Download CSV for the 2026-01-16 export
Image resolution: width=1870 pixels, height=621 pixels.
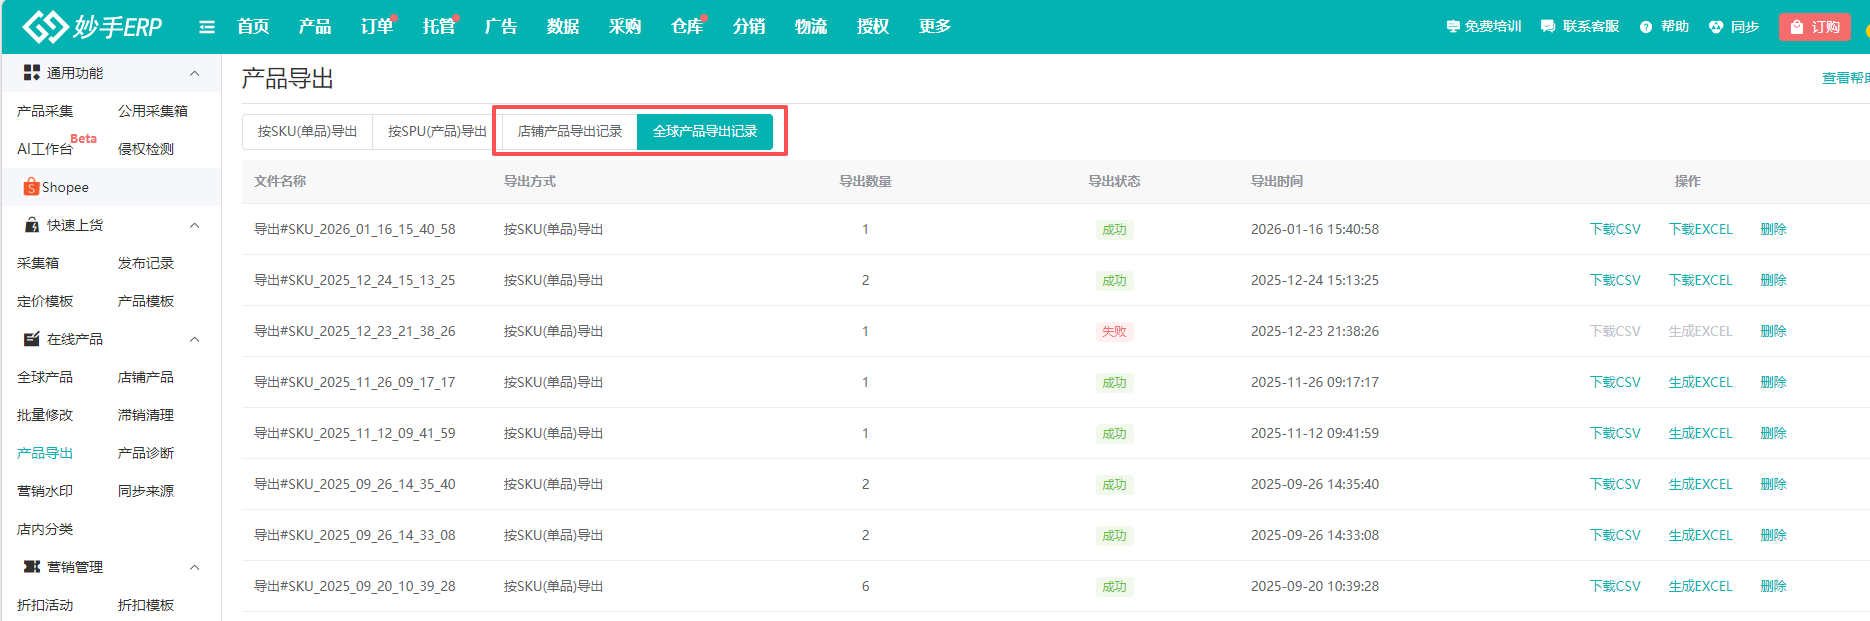1615,229
